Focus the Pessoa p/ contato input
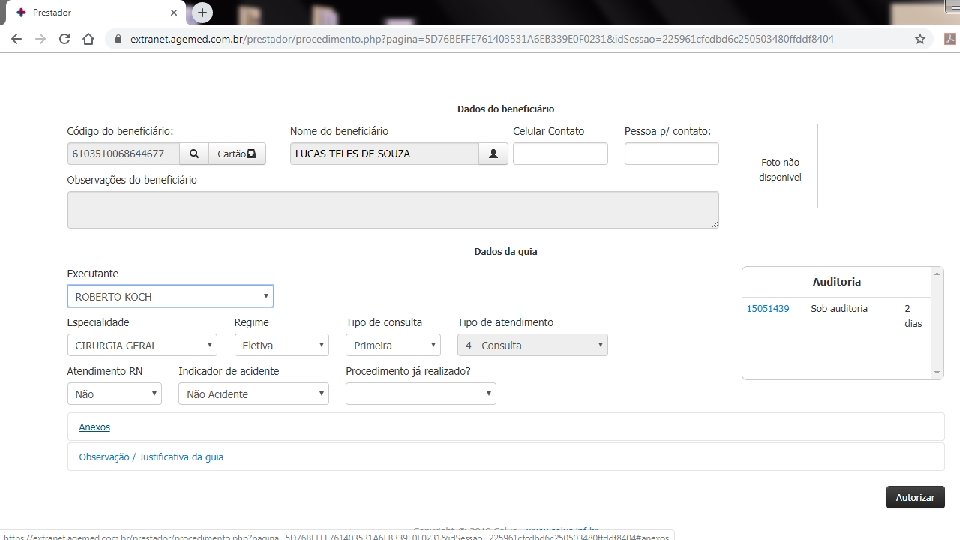Screen dimensions: 960x540 pyautogui.click(x=671, y=154)
